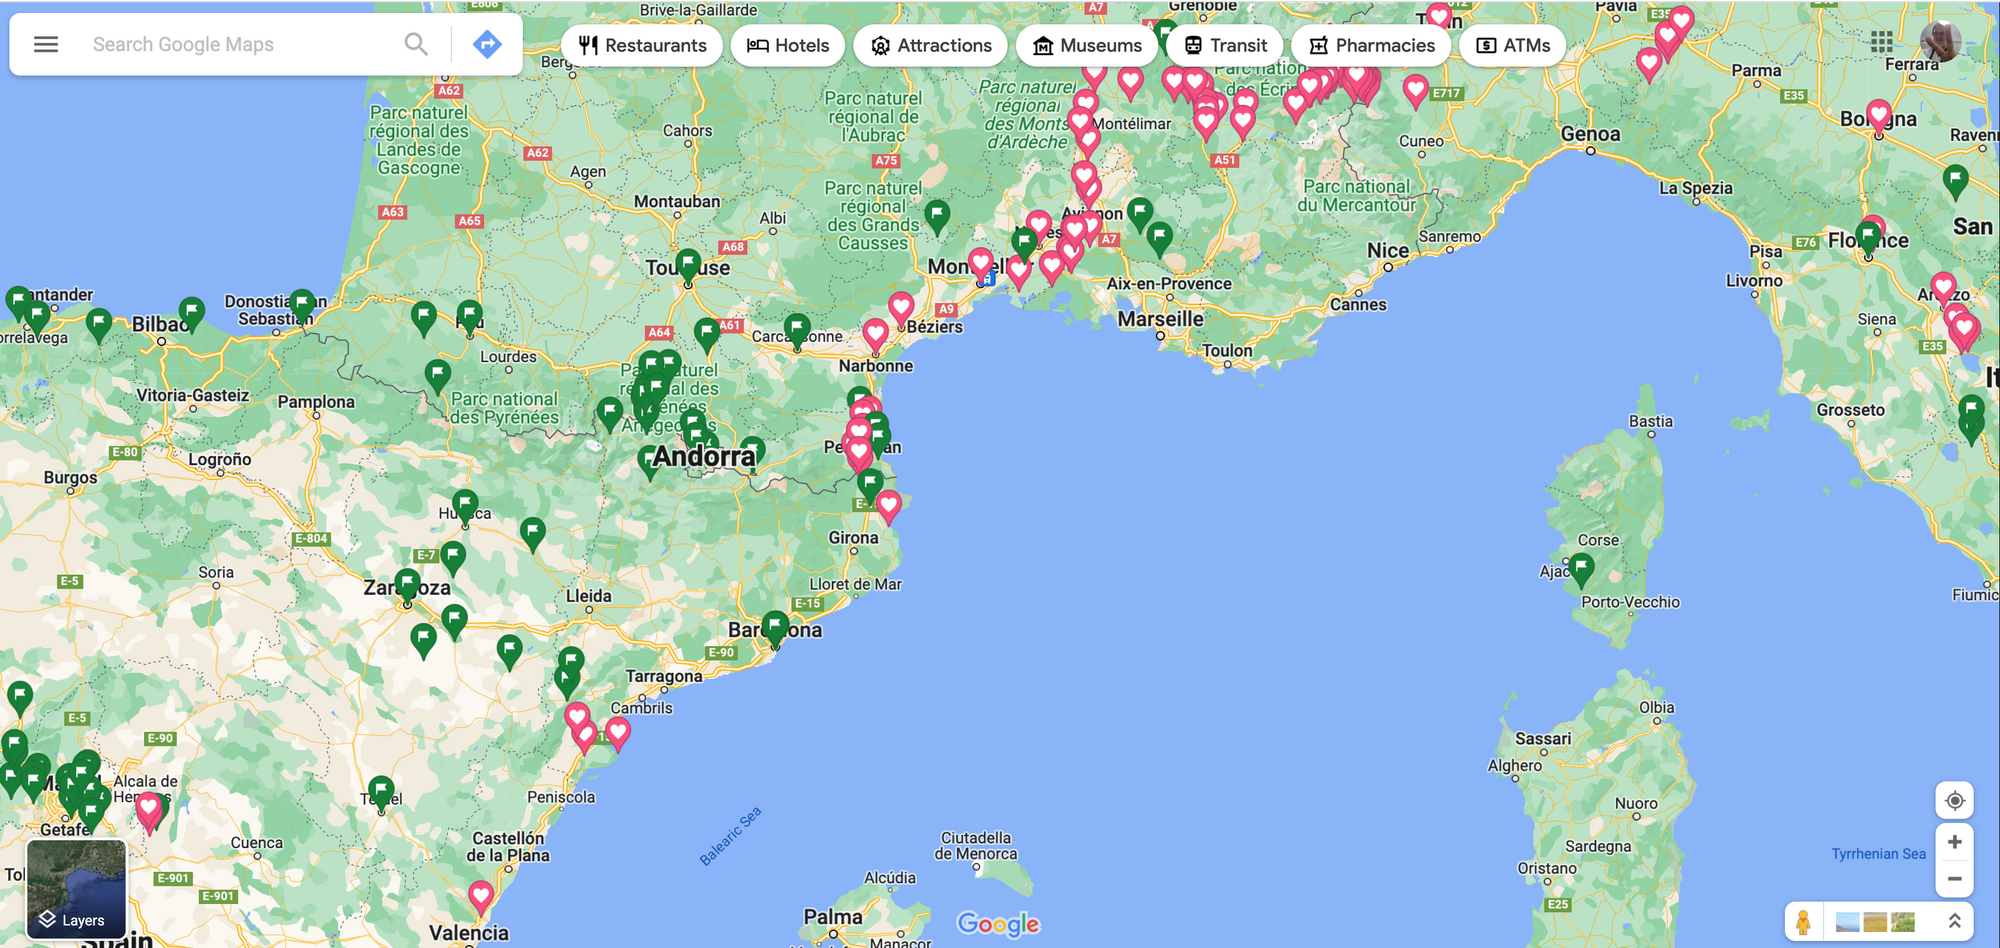The width and height of the screenshot is (2000, 948).
Task: Click the Genoa city label
Action: point(1590,134)
